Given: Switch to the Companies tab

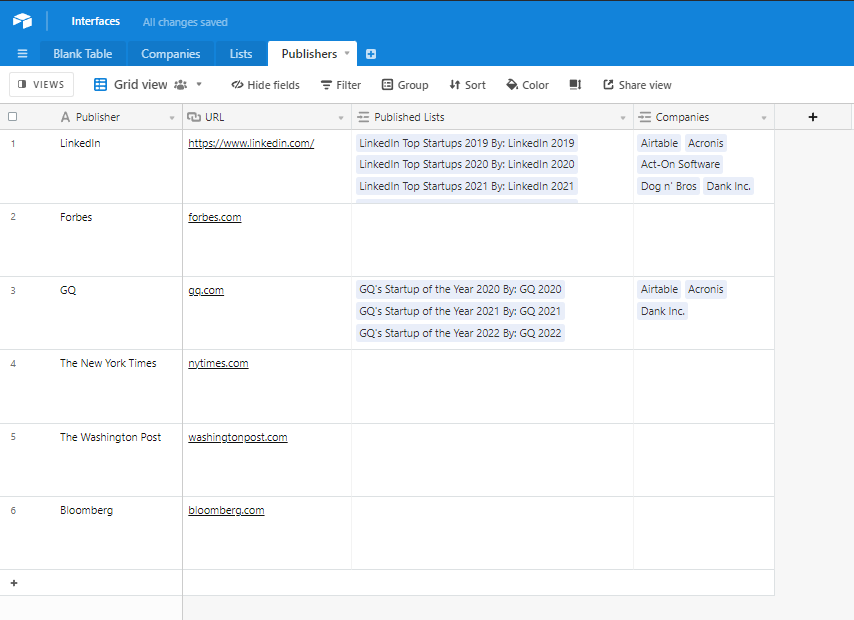Looking at the screenshot, I should (x=170, y=54).
